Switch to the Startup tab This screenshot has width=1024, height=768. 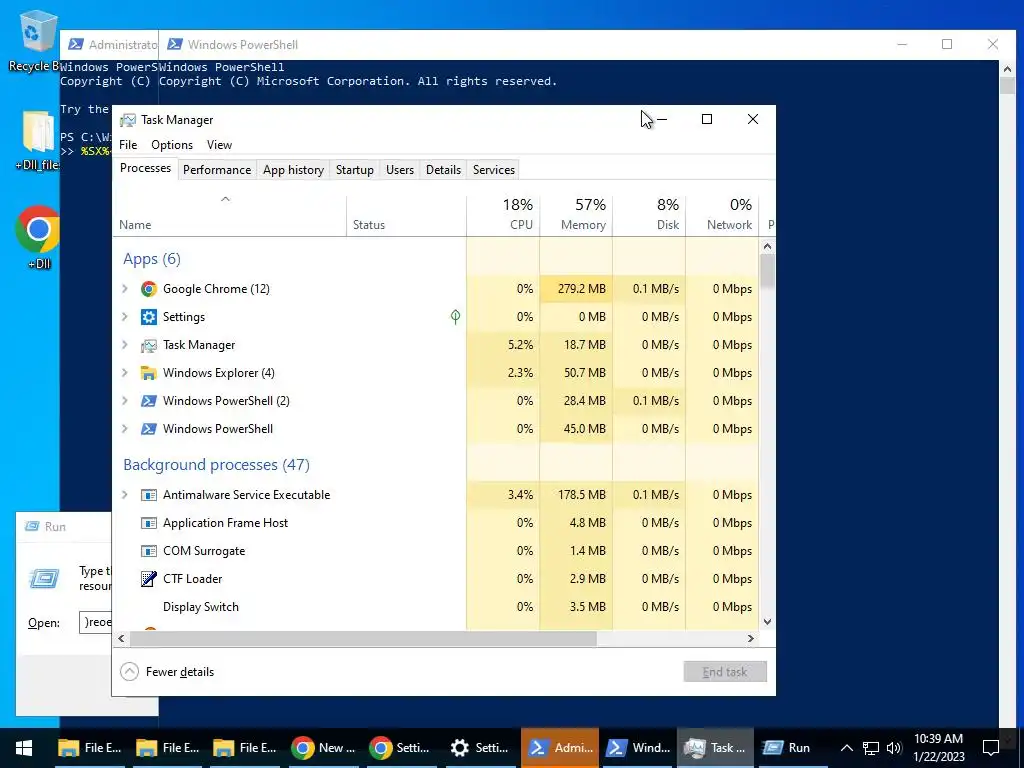[355, 170]
